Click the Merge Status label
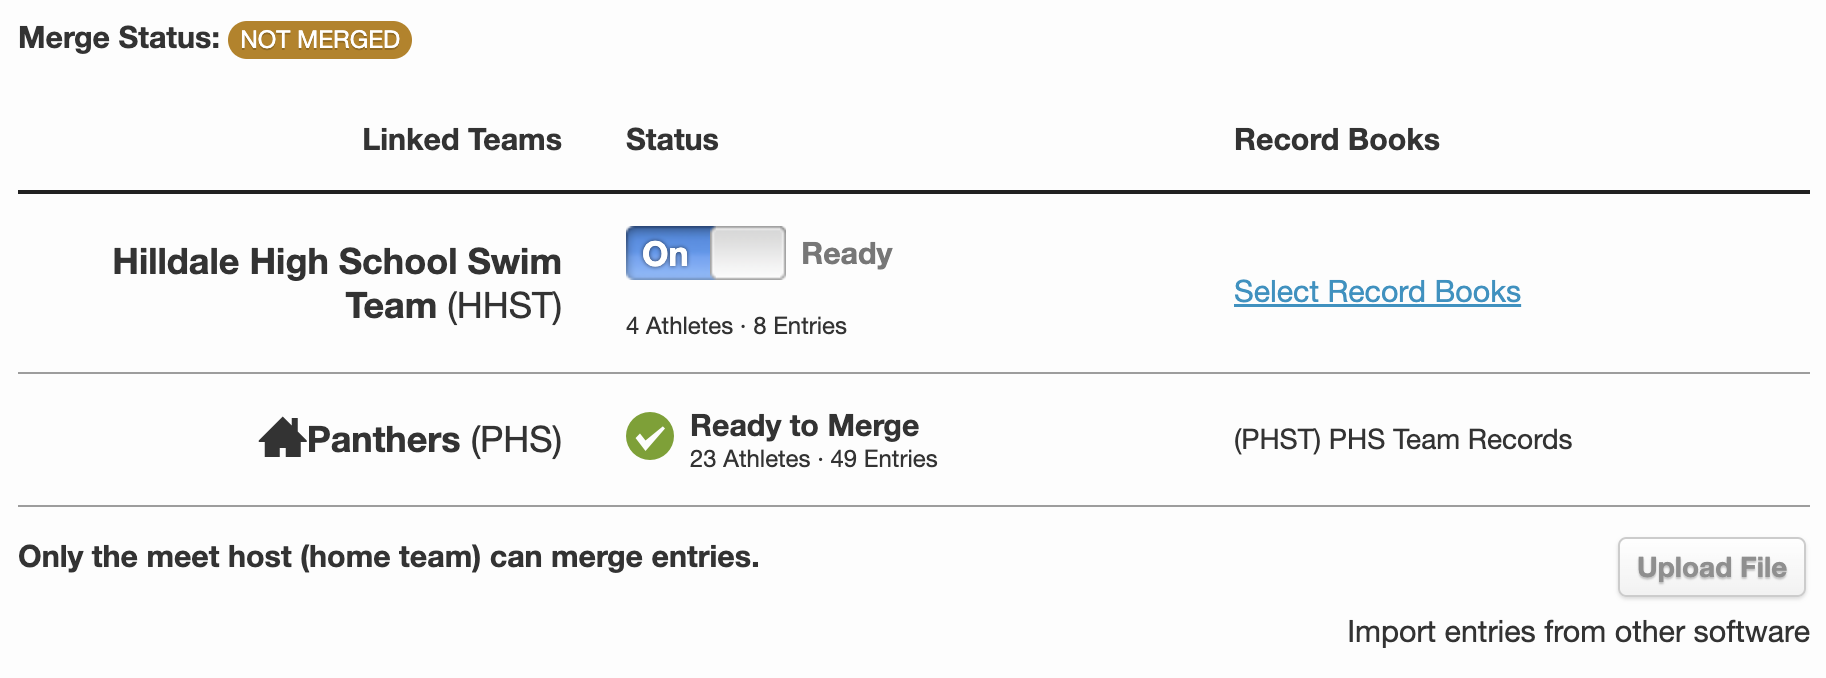 [119, 38]
